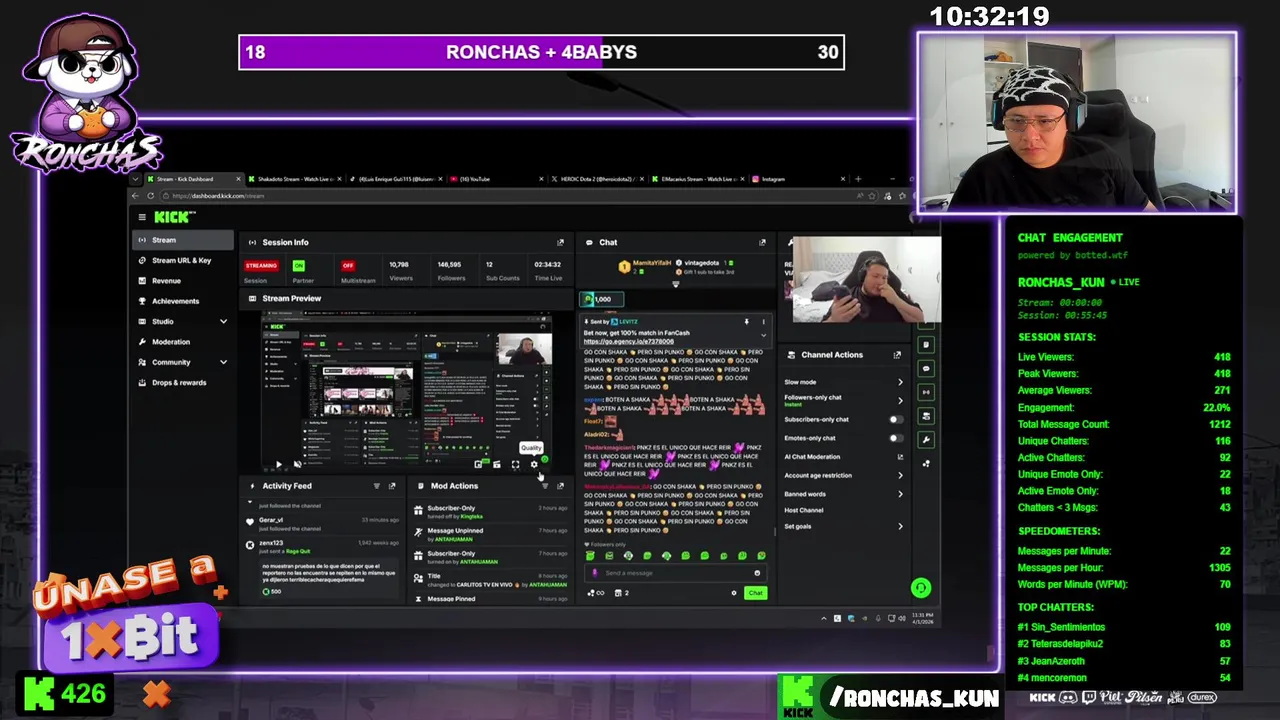Viewport: 1280px width, 720px height.
Task: Open the Banned words settings
Action: tap(843, 494)
